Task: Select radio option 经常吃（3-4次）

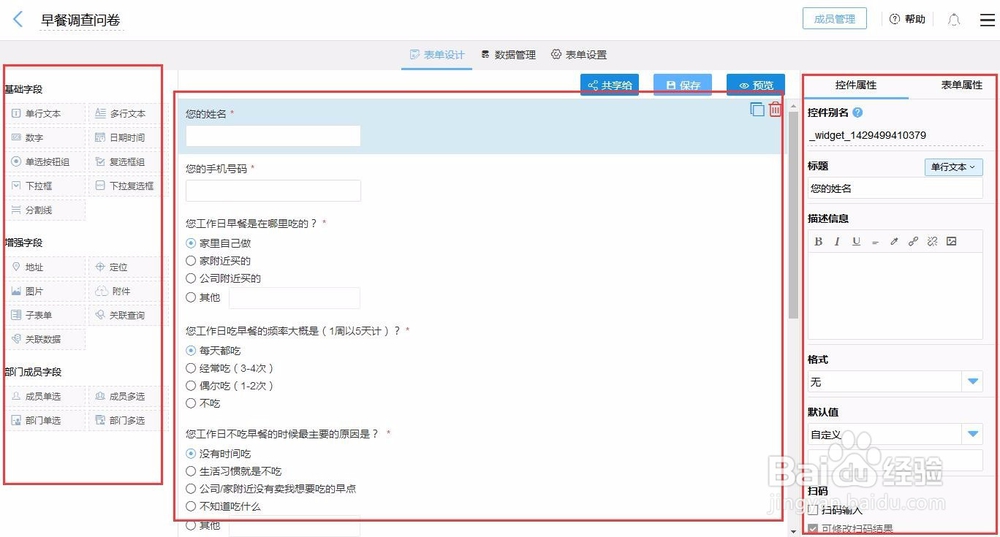Action: click(x=191, y=368)
